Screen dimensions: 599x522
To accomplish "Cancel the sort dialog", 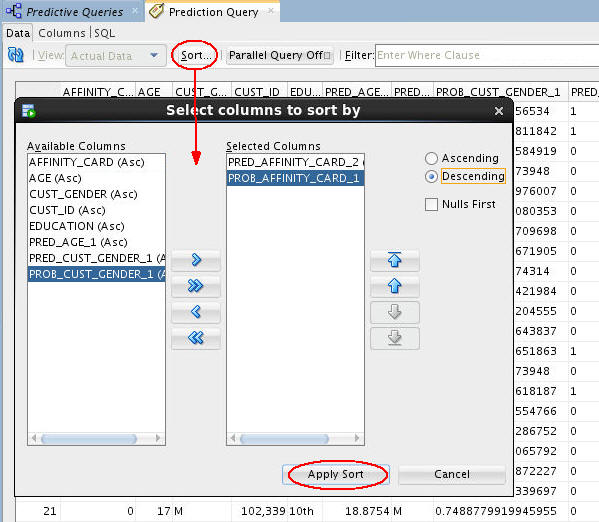I will (x=452, y=474).
